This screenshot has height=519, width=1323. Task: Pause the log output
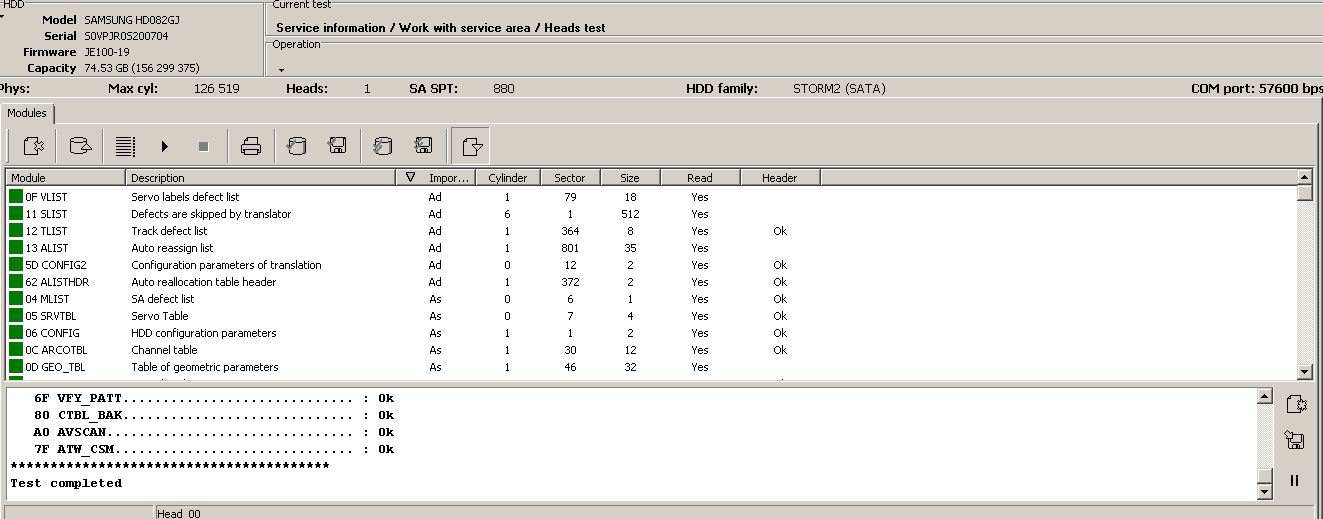[x=1295, y=480]
